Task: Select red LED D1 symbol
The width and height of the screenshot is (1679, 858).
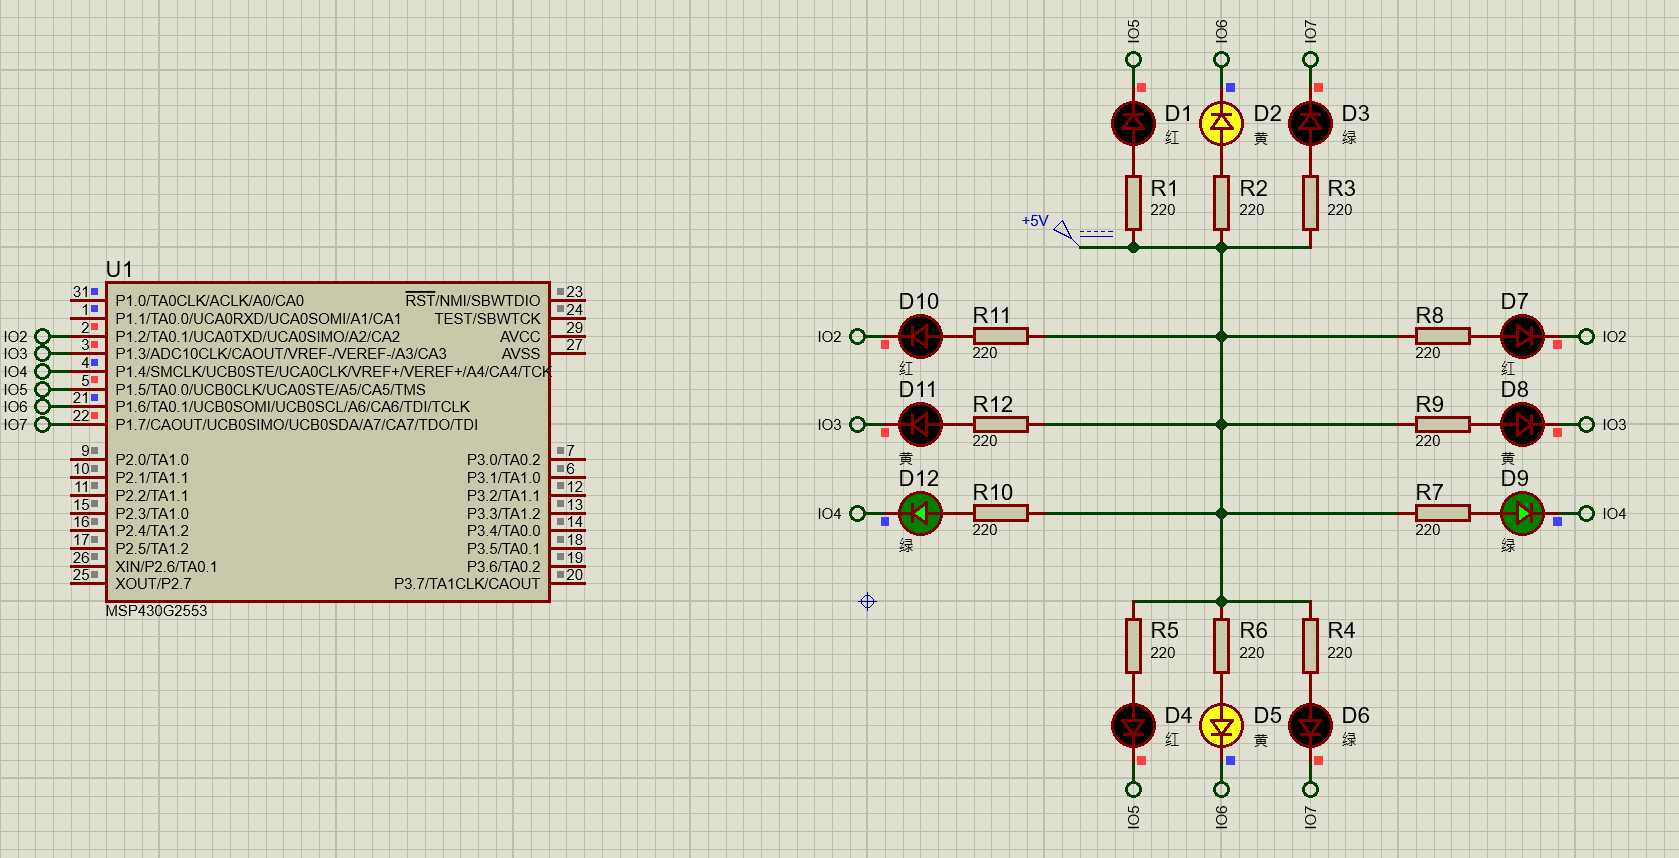Action: [1133, 122]
